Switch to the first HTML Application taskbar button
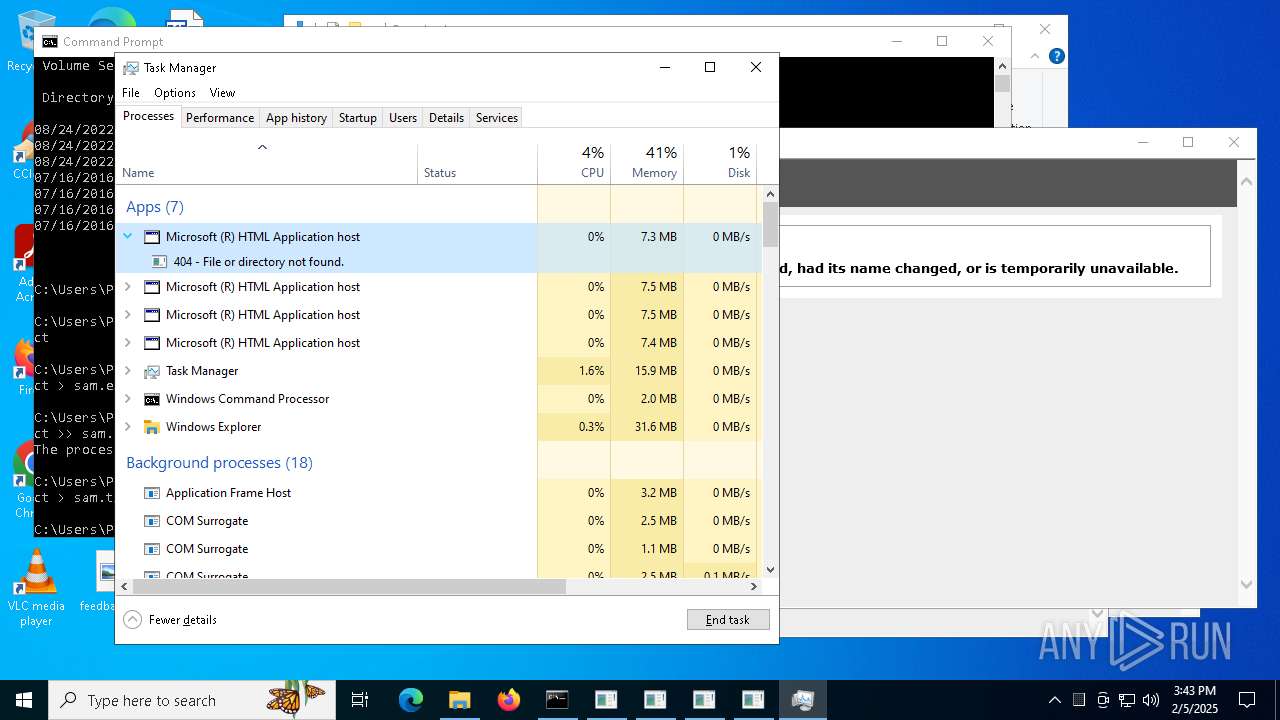Image resolution: width=1280 pixels, height=720 pixels. click(x=606, y=700)
